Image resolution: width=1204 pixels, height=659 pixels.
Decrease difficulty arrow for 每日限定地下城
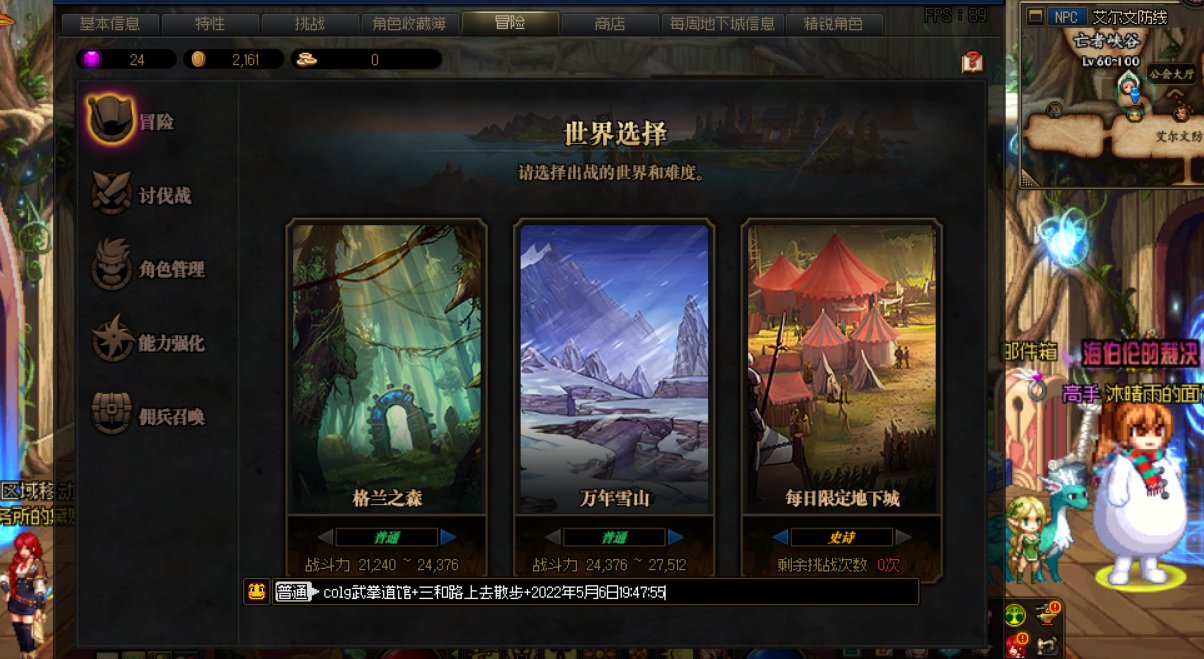tap(780, 537)
